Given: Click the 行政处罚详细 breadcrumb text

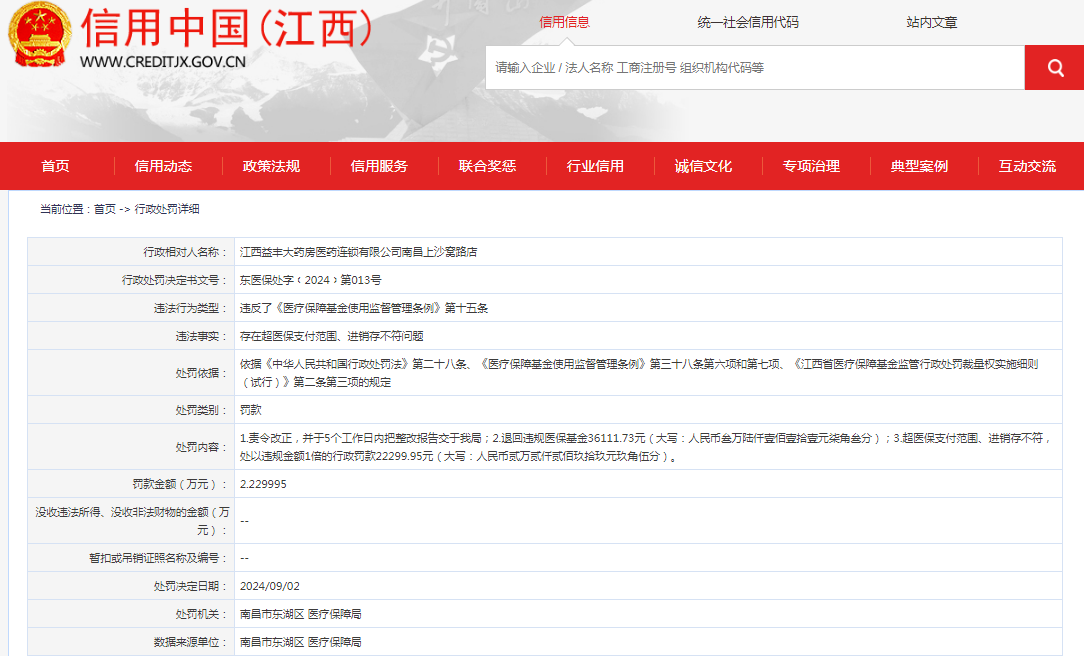Looking at the screenshot, I should [x=167, y=209].
